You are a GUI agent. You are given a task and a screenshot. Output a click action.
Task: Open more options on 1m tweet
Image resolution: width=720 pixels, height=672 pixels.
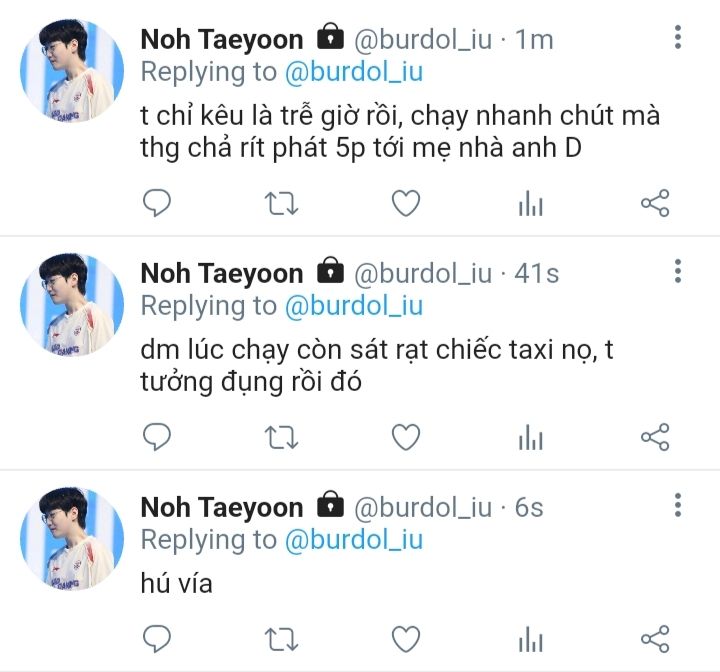pos(678,37)
